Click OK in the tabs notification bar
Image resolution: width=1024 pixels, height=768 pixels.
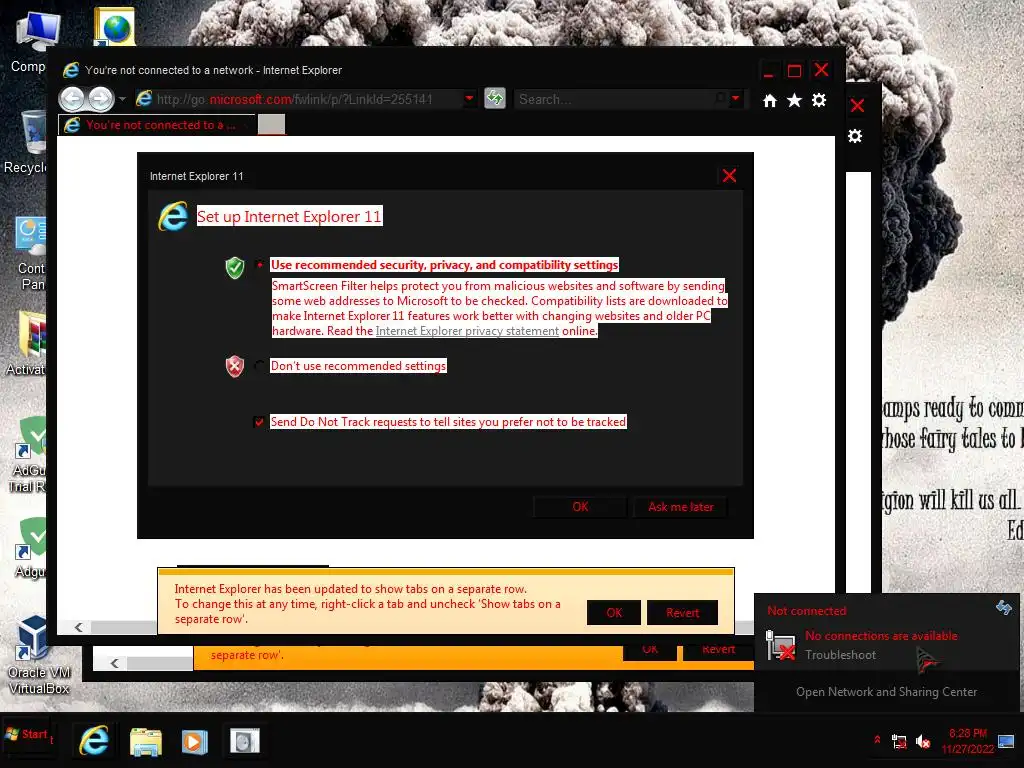pos(614,613)
